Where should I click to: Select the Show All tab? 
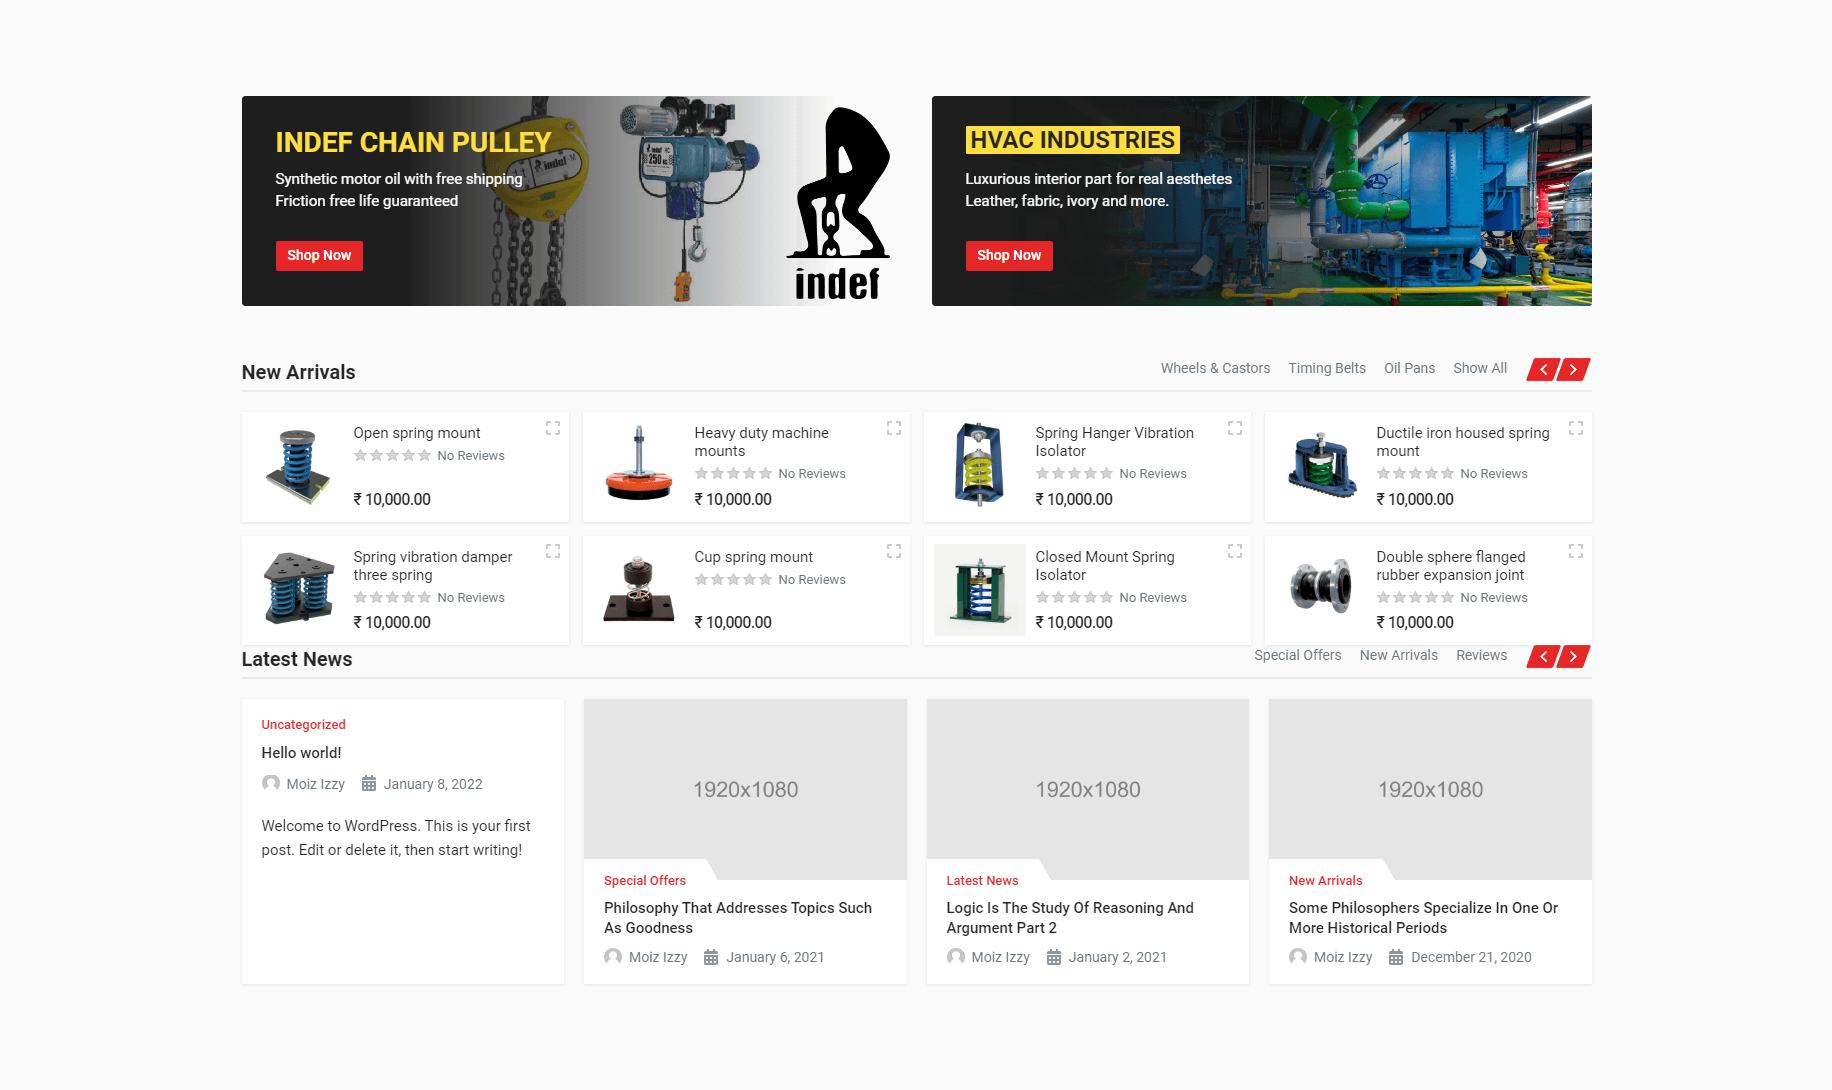pos(1480,368)
